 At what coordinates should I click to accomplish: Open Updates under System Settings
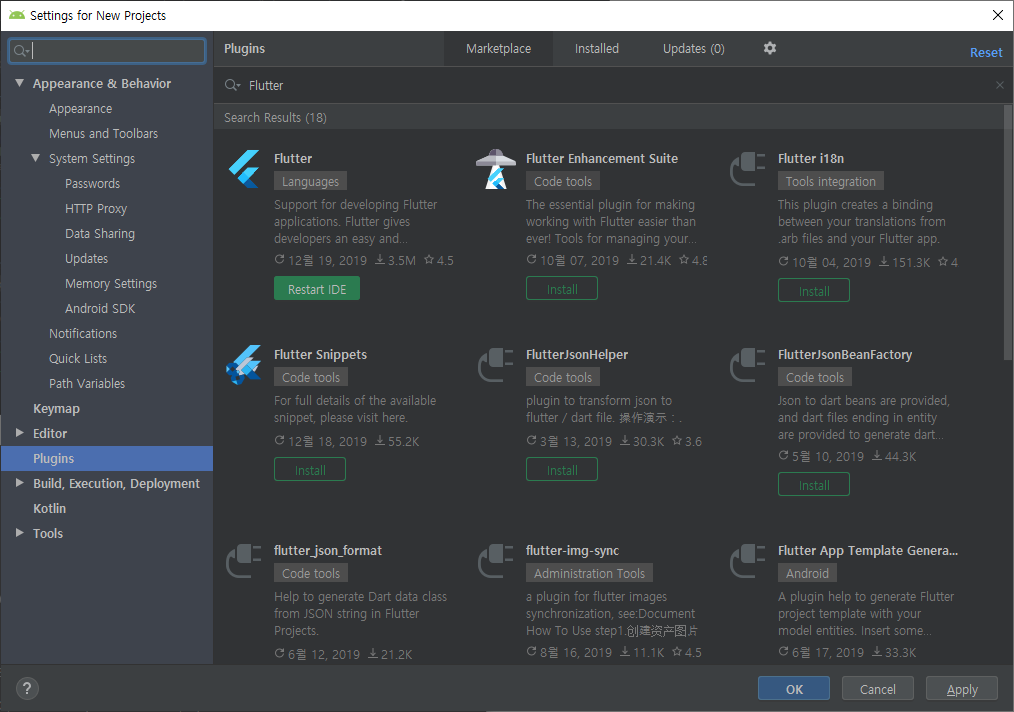click(x=86, y=258)
